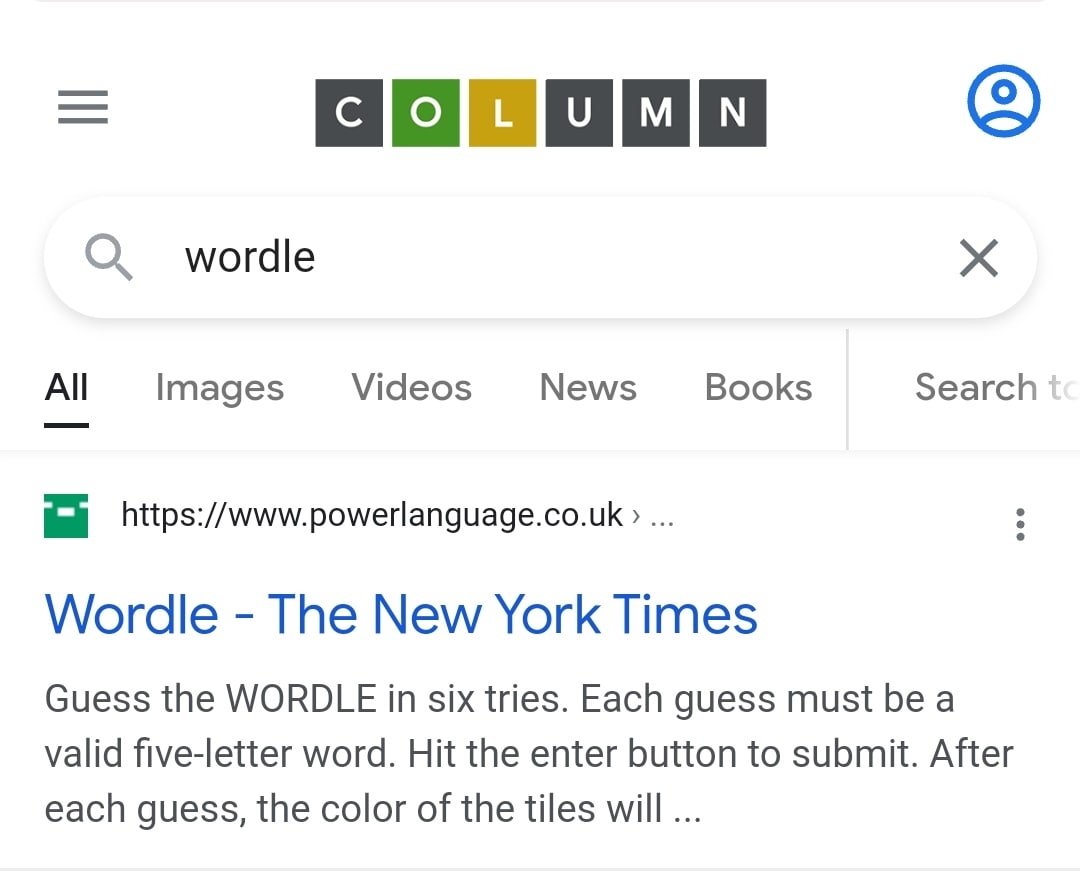1080x871 pixels.
Task: Switch to the Books tab
Action: pyautogui.click(x=758, y=388)
